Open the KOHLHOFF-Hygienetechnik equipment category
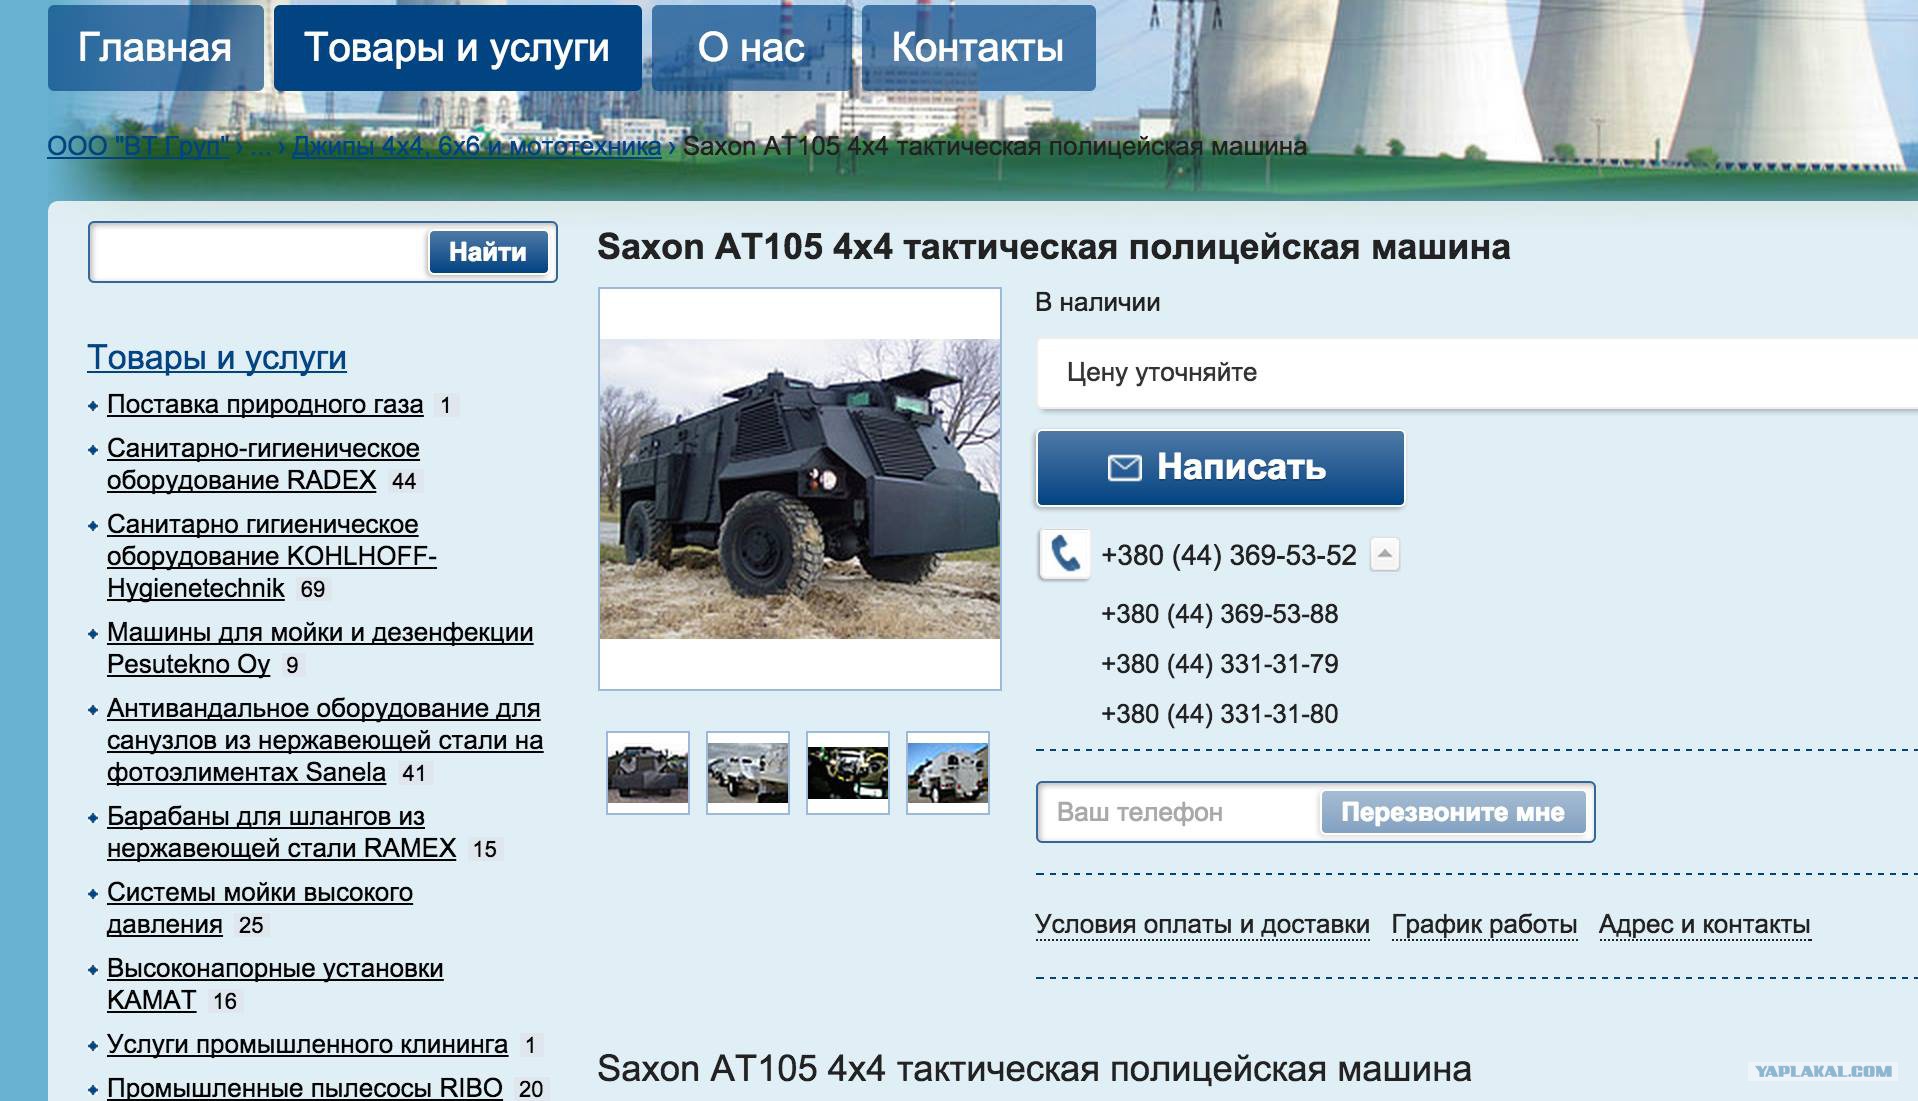The height and width of the screenshot is (1101, 1918). (272, 556)
